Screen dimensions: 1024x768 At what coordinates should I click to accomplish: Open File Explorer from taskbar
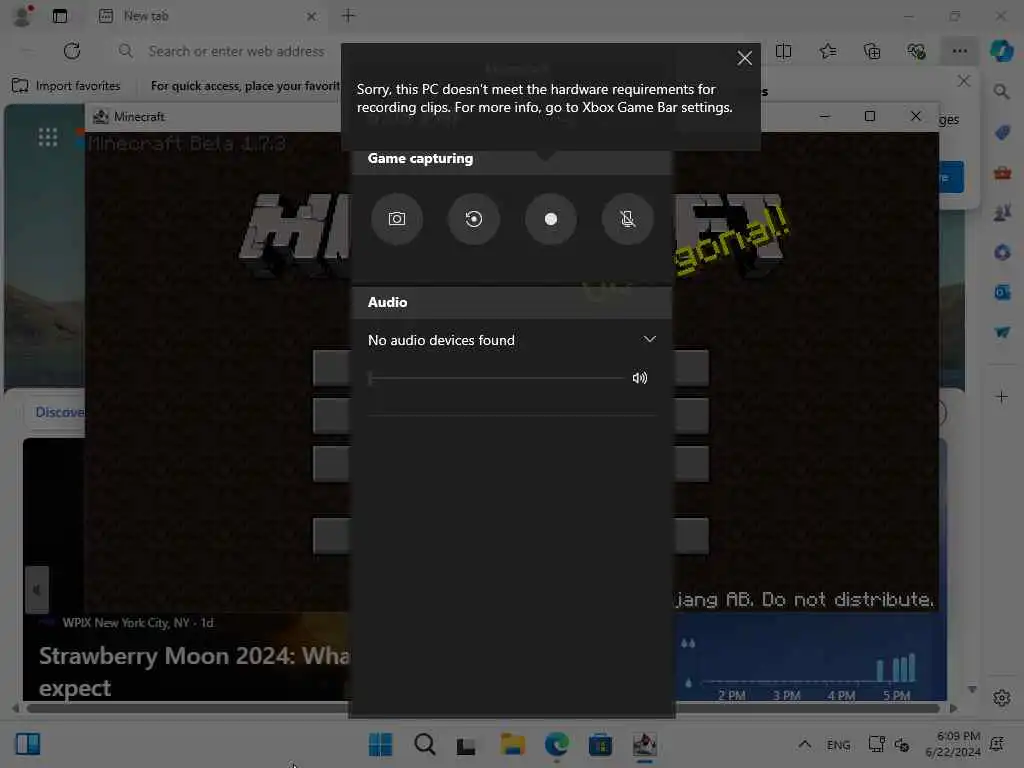click(513, 744)
